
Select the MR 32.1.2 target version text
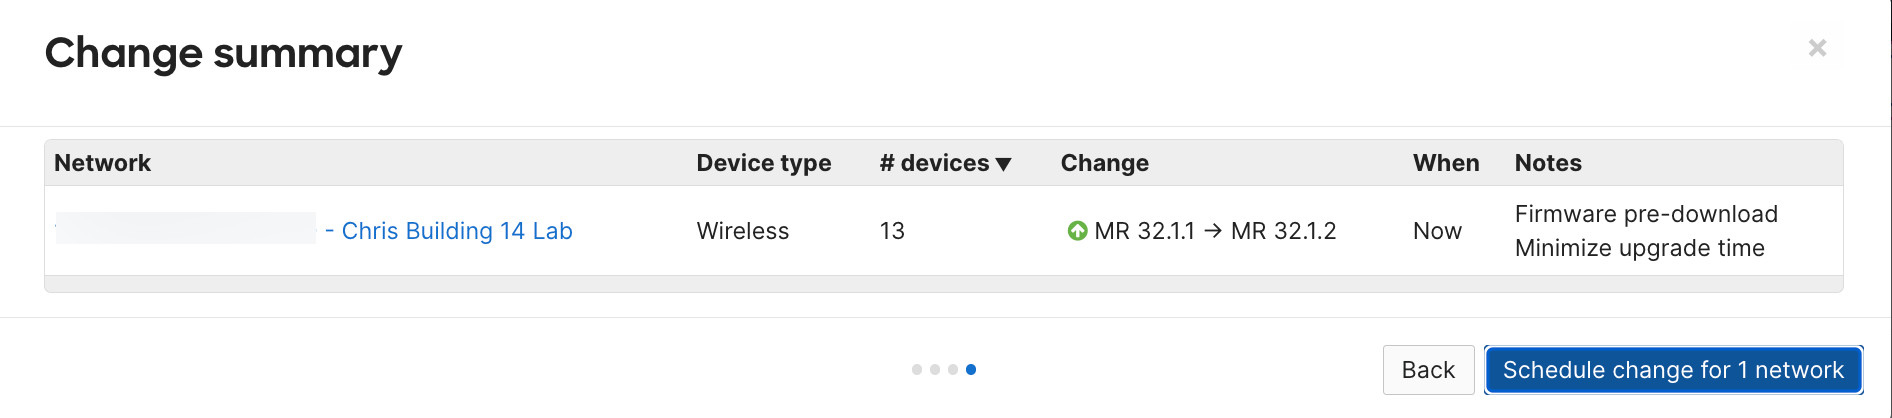click(1283, 231)
